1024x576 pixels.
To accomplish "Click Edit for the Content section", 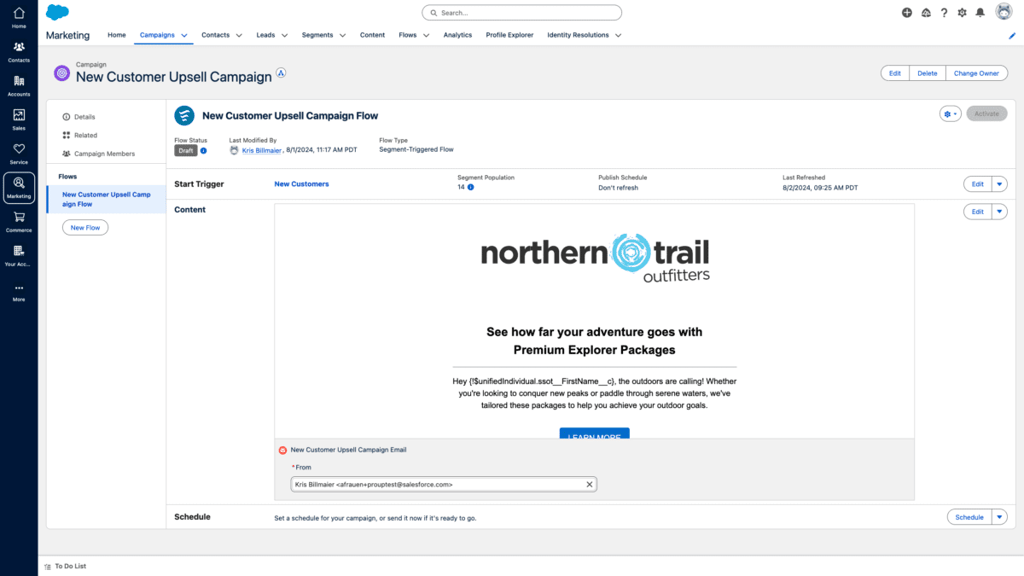I will pyautogui.click(x=978, y=212).
